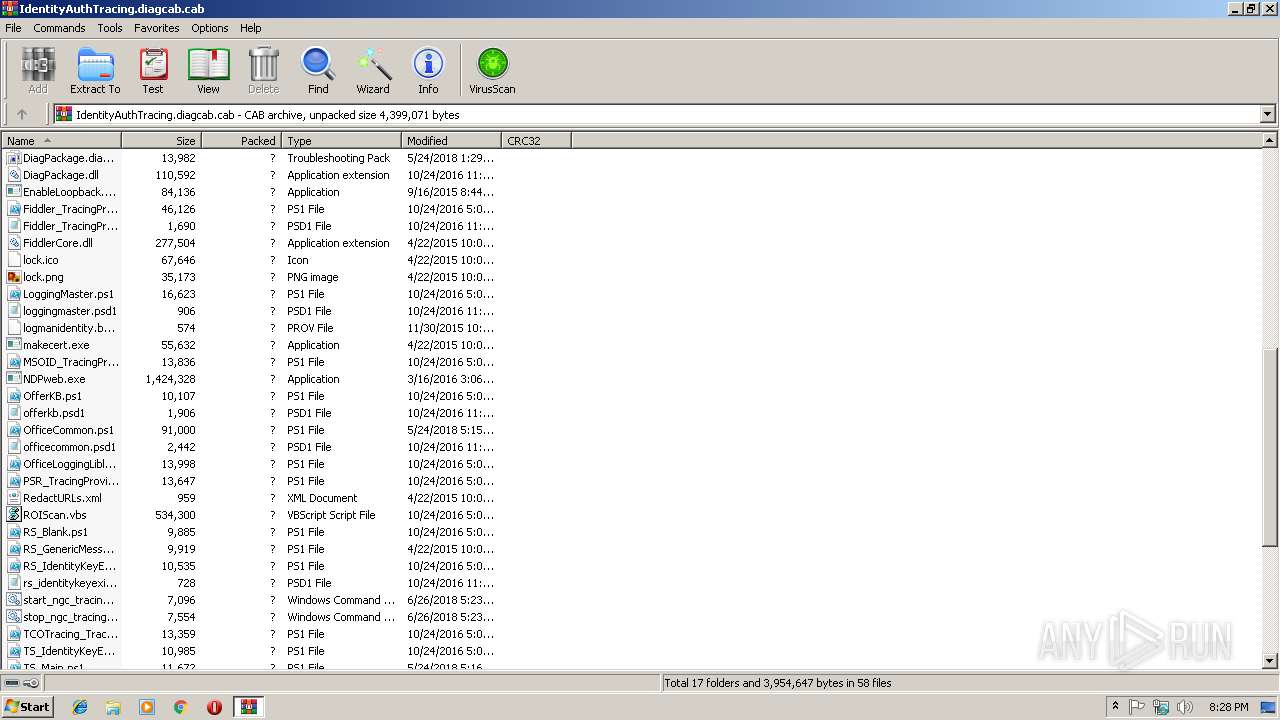Select RedactURLs.xml file icon

[x=14, y=498]
